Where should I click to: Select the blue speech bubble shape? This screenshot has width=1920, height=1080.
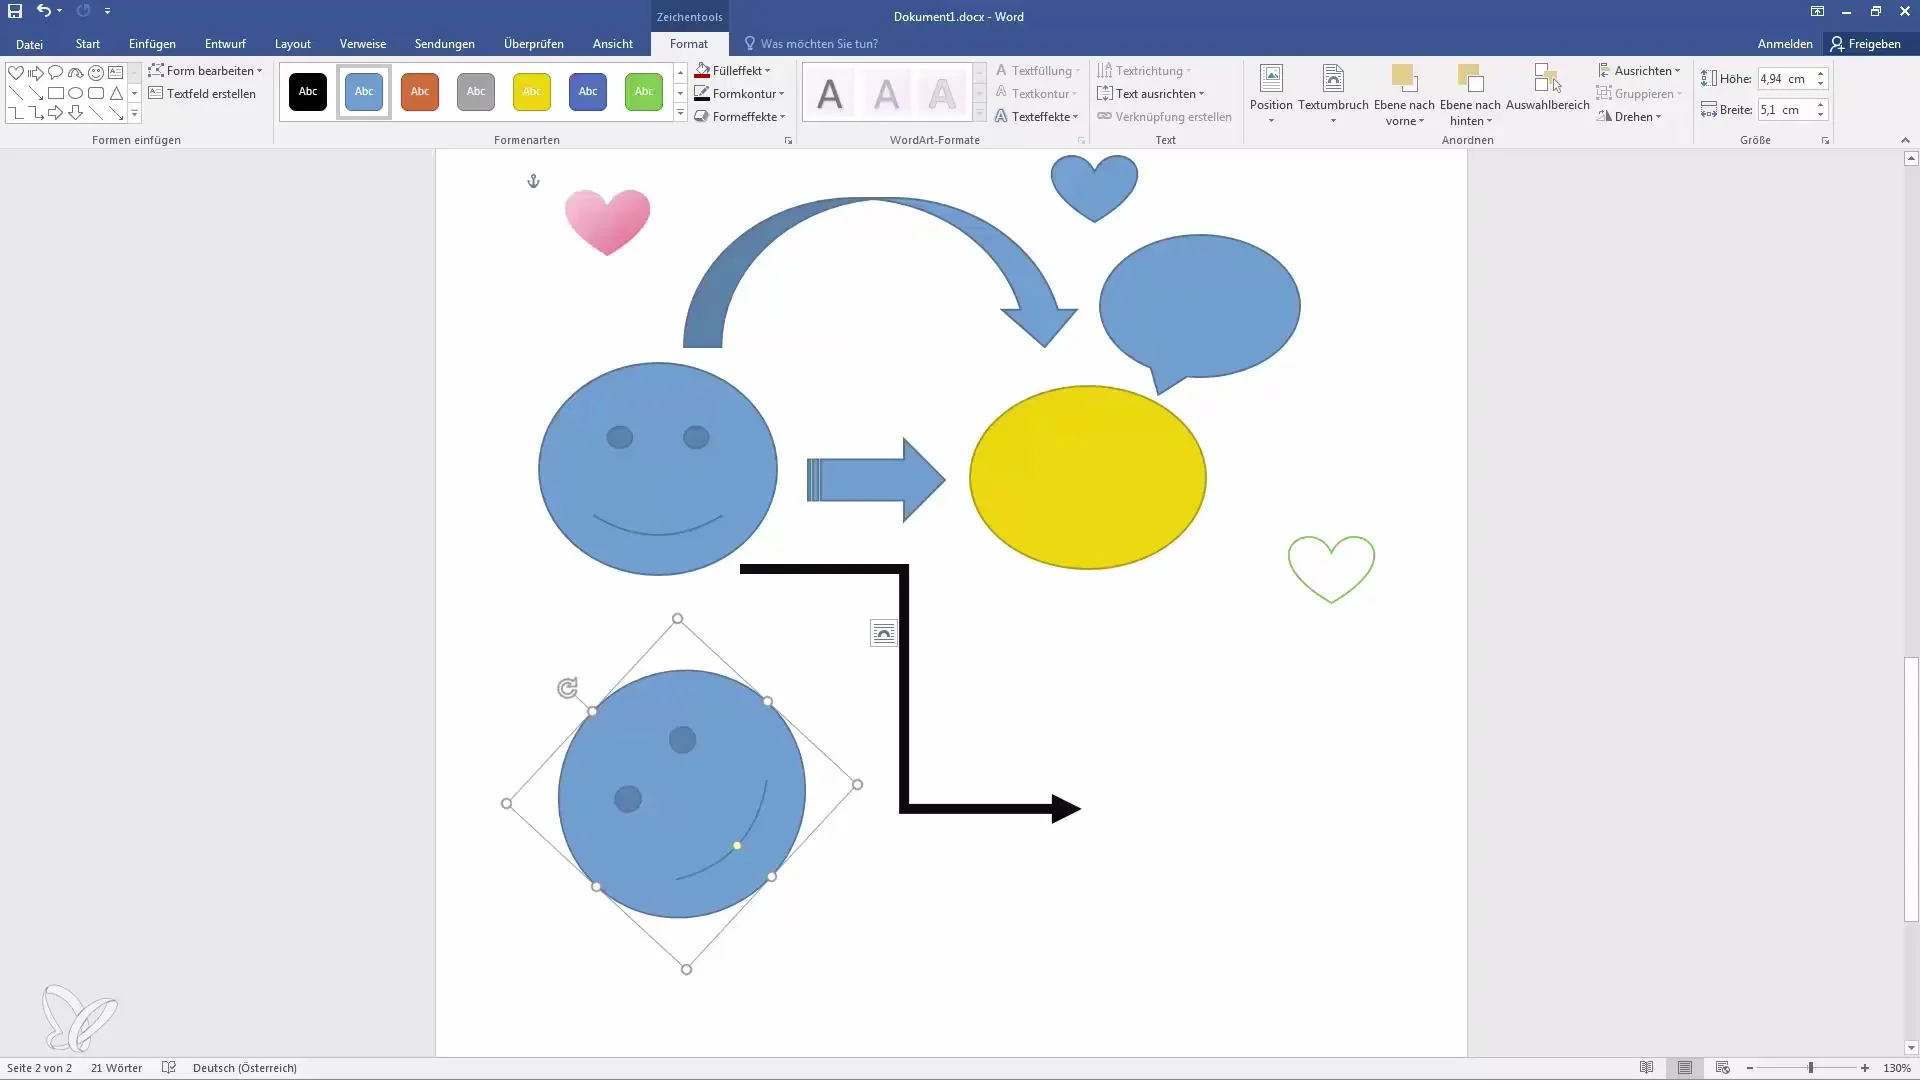tap(1199, 306)
